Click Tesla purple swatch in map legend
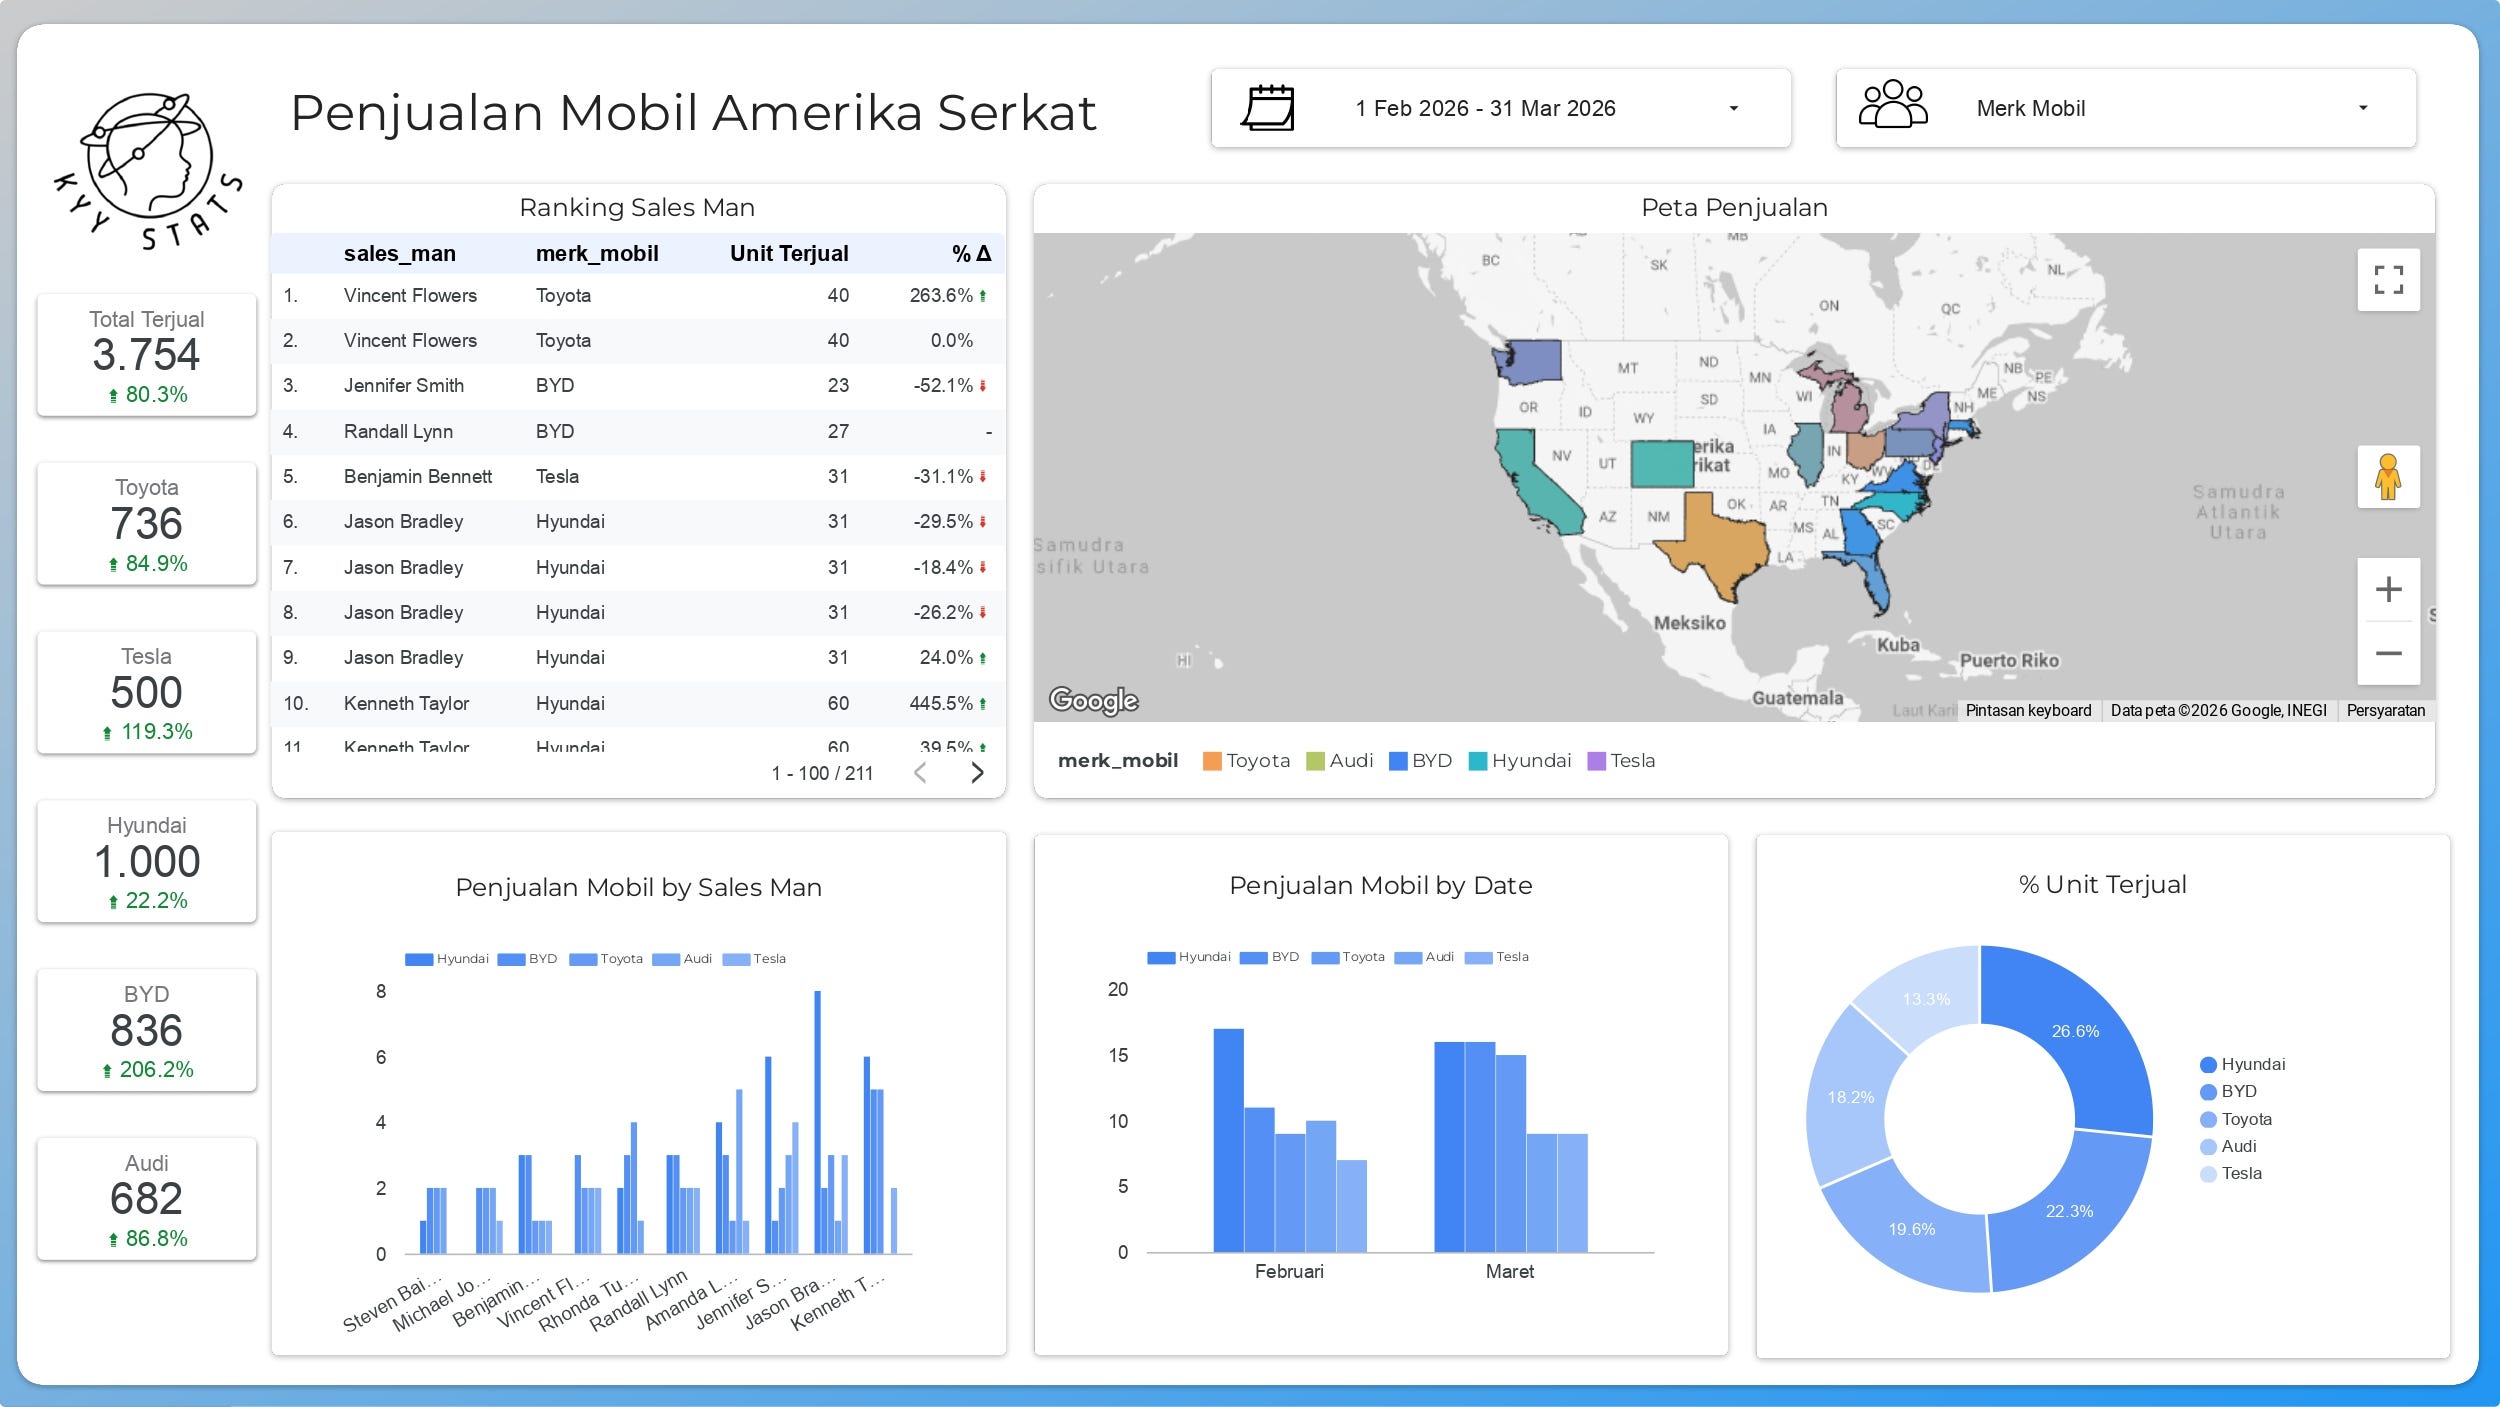The height and width of the screenshot is (1407, 2500). click(x=1596, y=761)
